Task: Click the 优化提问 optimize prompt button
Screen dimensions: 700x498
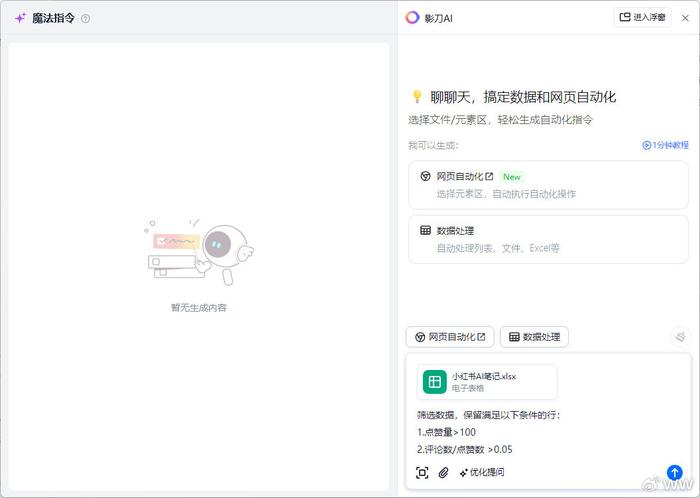Action: pos(482,472)
